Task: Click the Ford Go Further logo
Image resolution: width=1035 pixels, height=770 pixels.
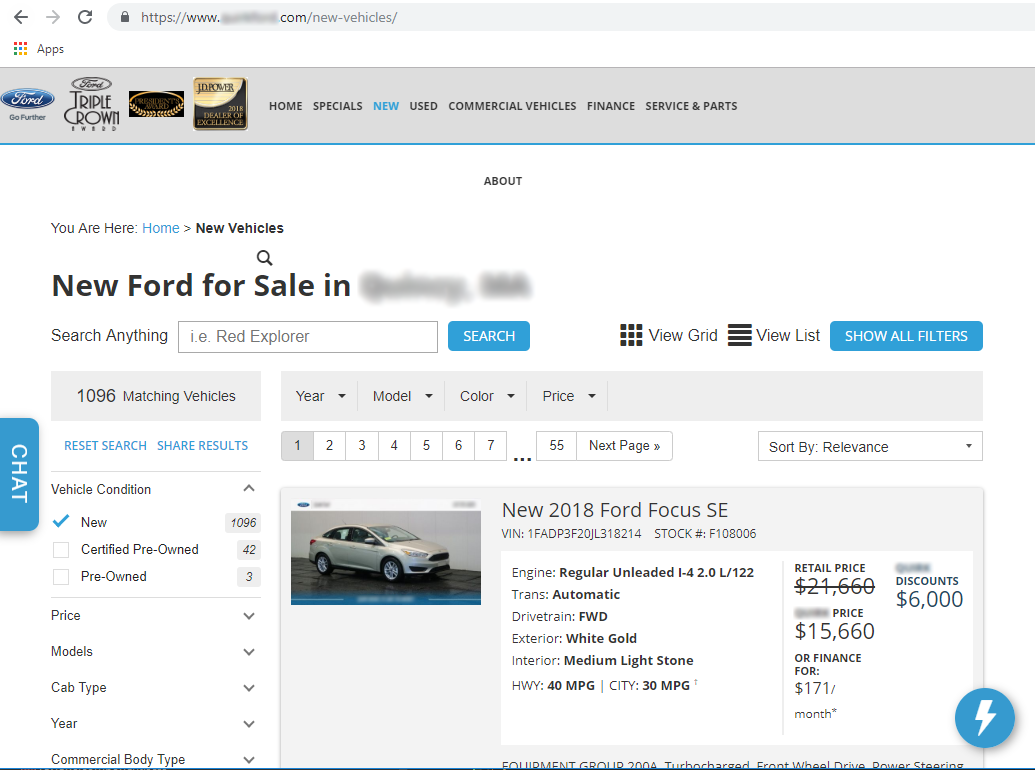Action: (x=27, y=104)
